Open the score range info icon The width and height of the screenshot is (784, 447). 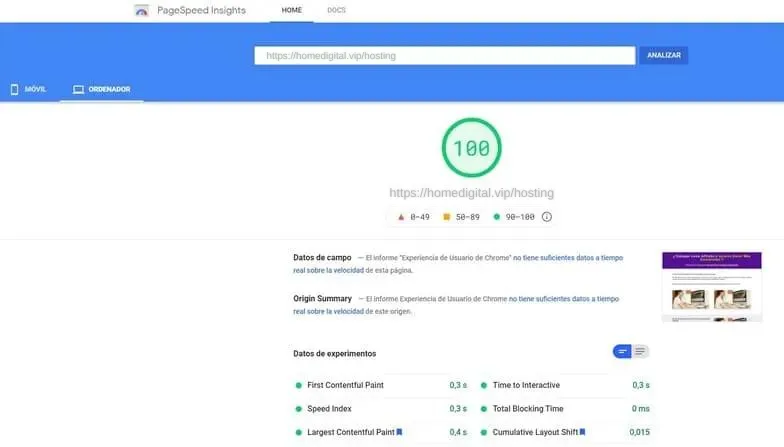547,217
